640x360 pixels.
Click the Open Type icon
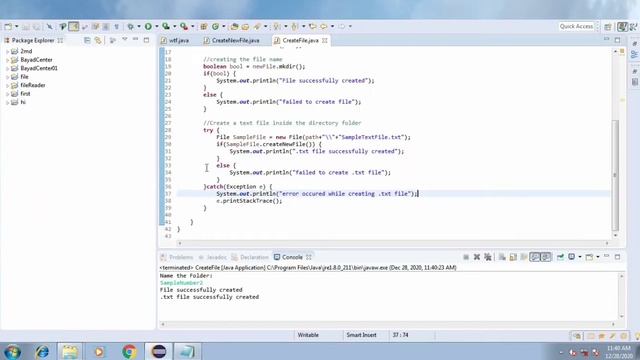tap(234, 27)
